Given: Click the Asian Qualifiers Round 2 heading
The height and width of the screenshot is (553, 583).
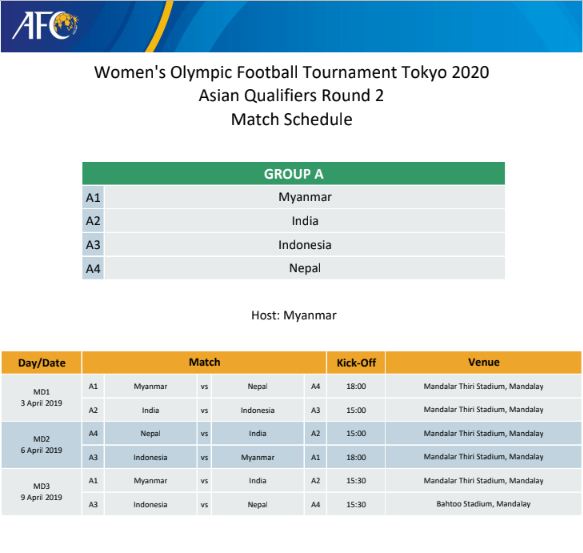Looking at the screenshot, I should (291, 96).
